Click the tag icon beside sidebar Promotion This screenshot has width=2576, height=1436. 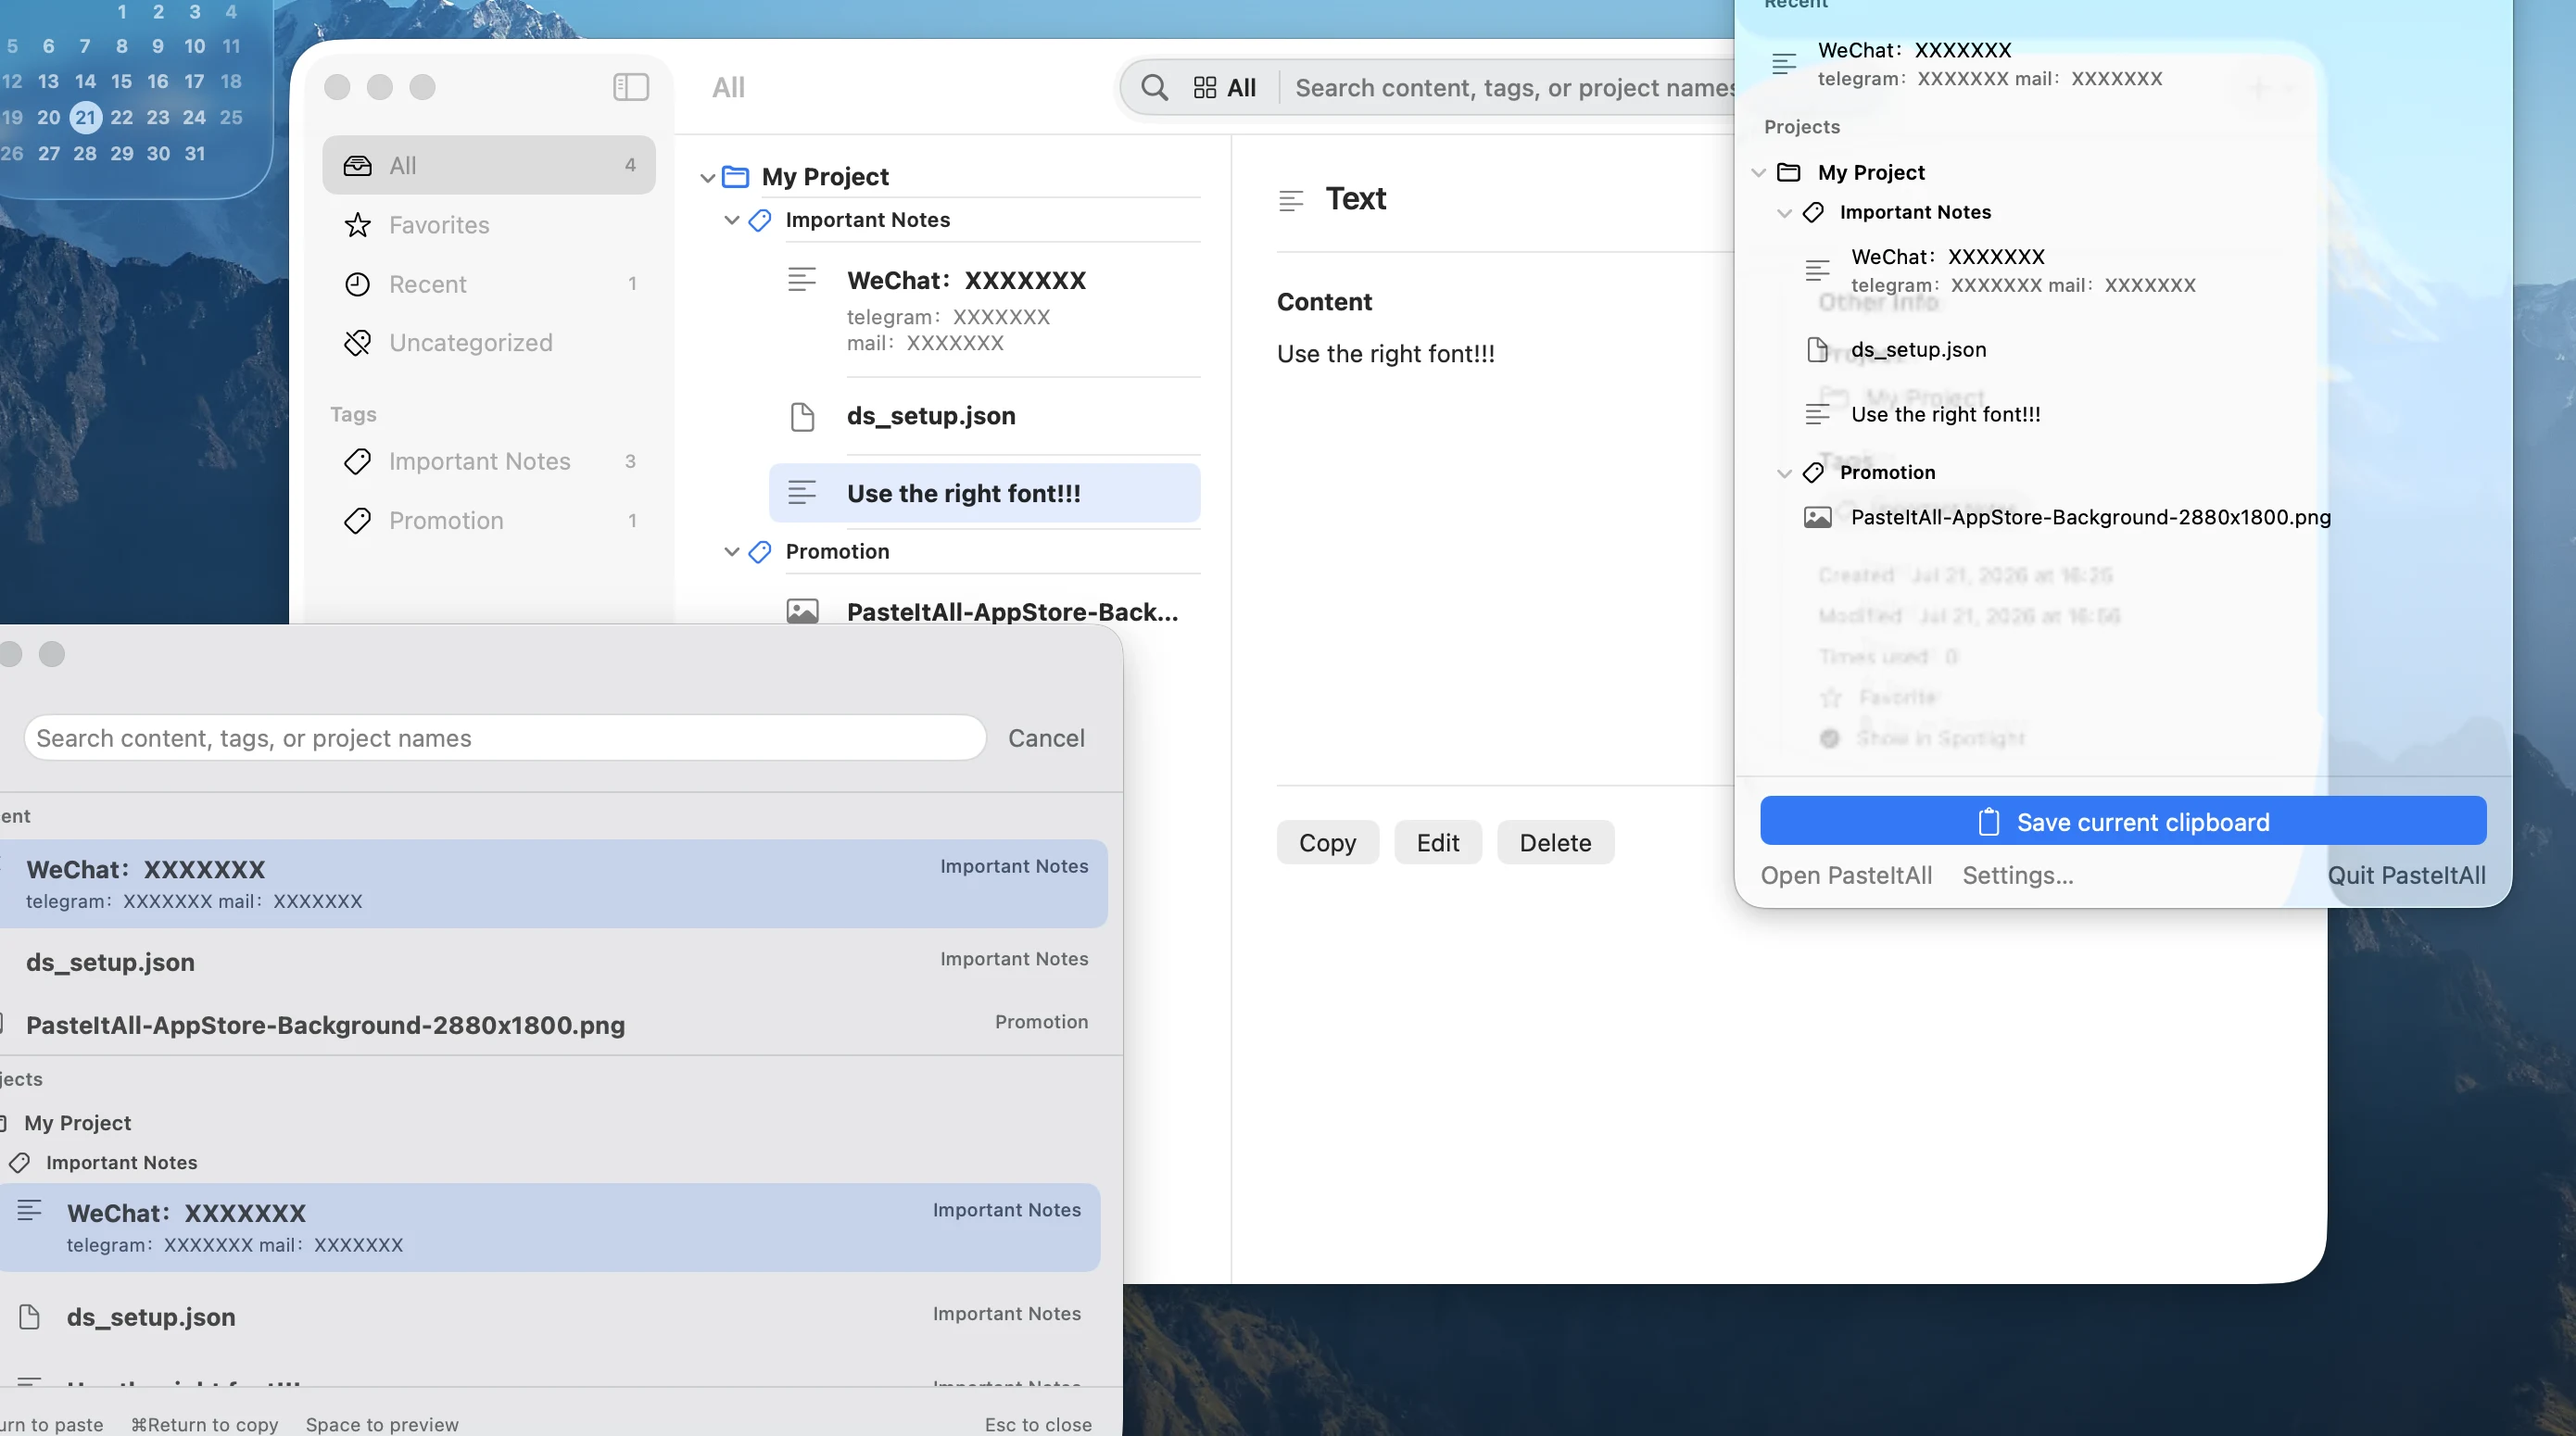click(x=357, y=520)
